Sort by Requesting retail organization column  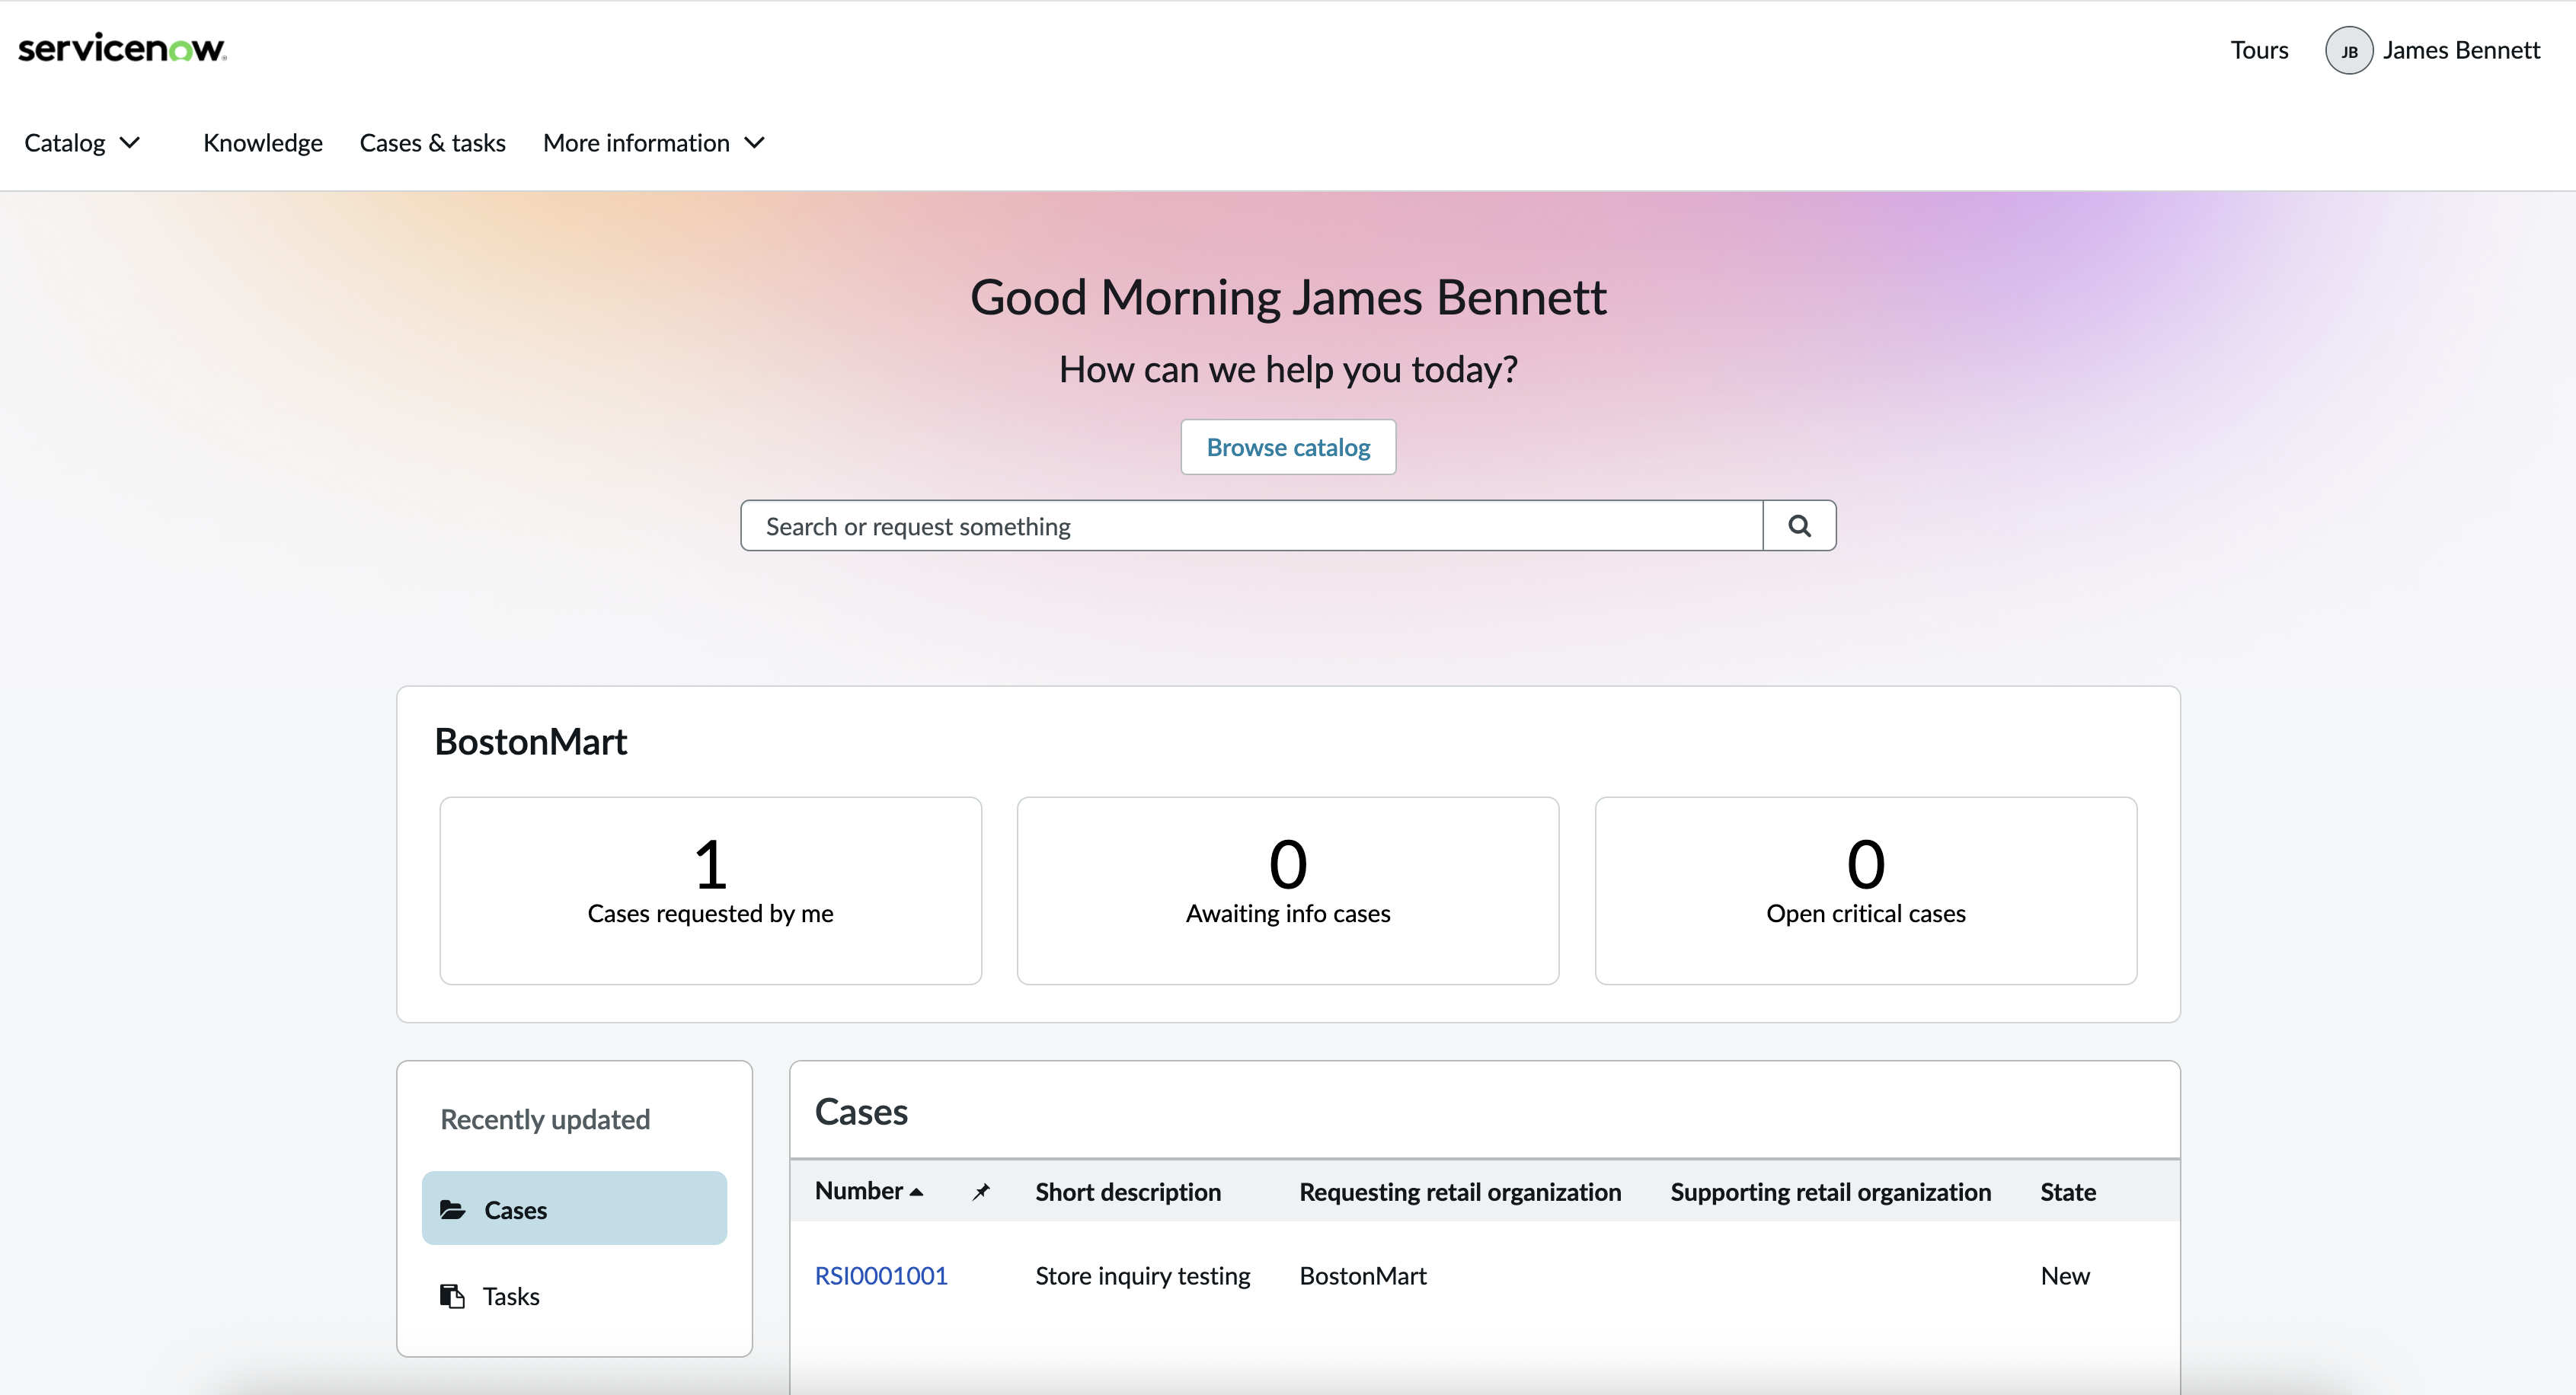point(1460,1192)
